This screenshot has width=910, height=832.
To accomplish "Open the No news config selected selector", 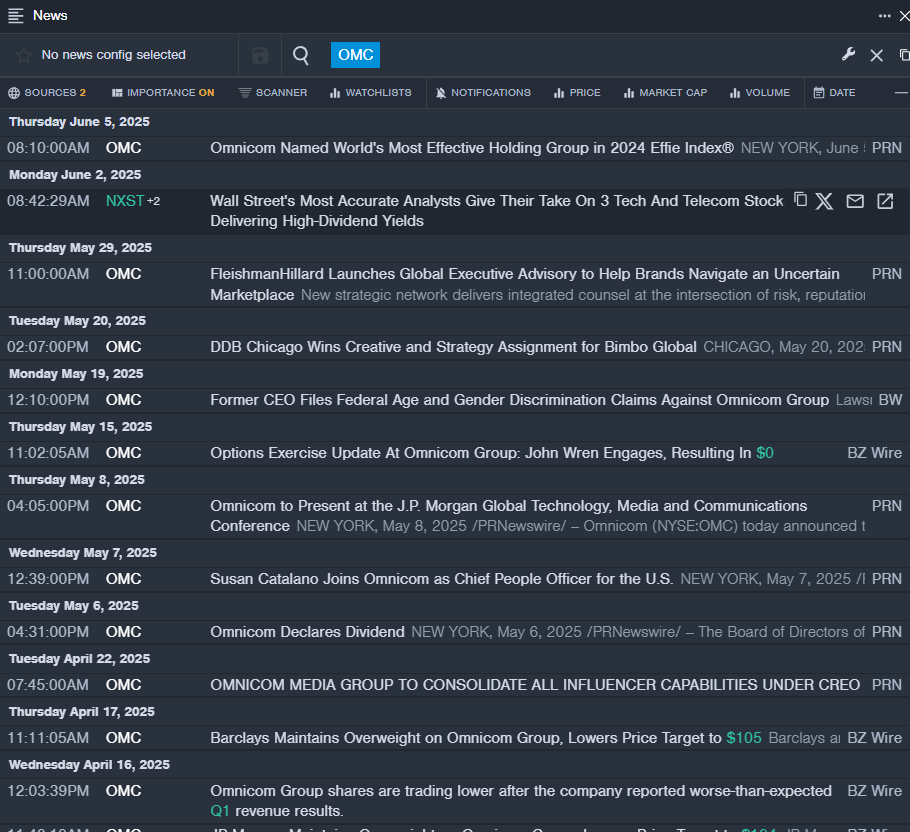I will click(x=114, y=55).
